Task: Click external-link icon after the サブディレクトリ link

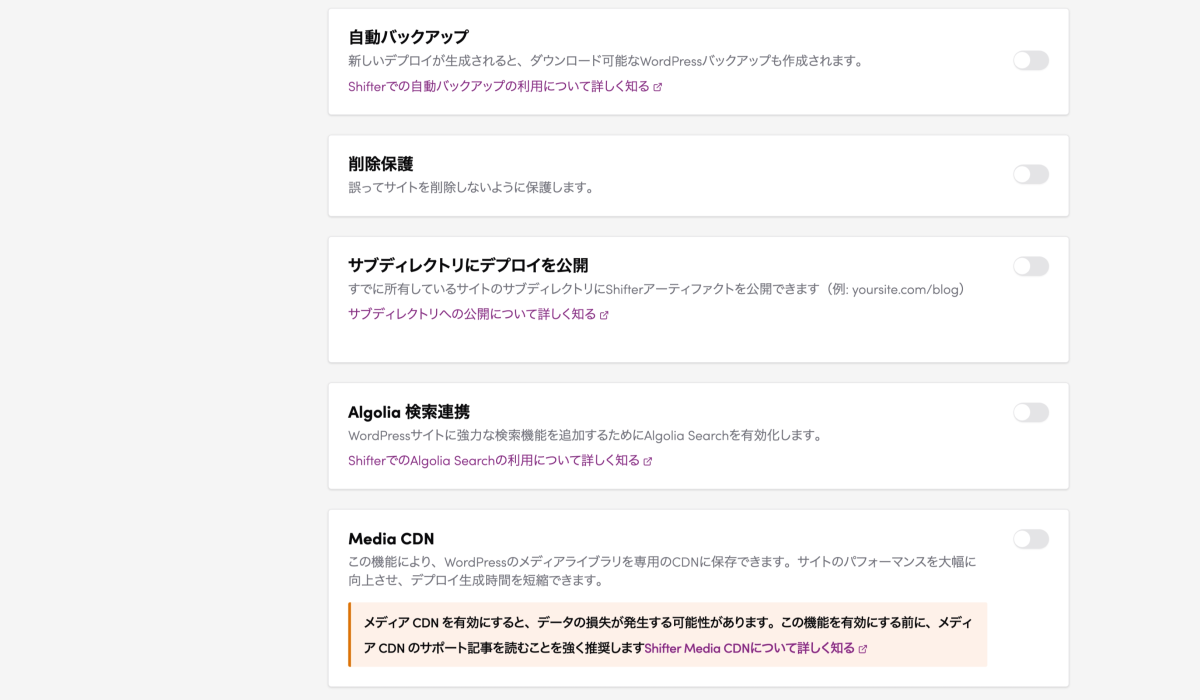Action: coord(604,315)
